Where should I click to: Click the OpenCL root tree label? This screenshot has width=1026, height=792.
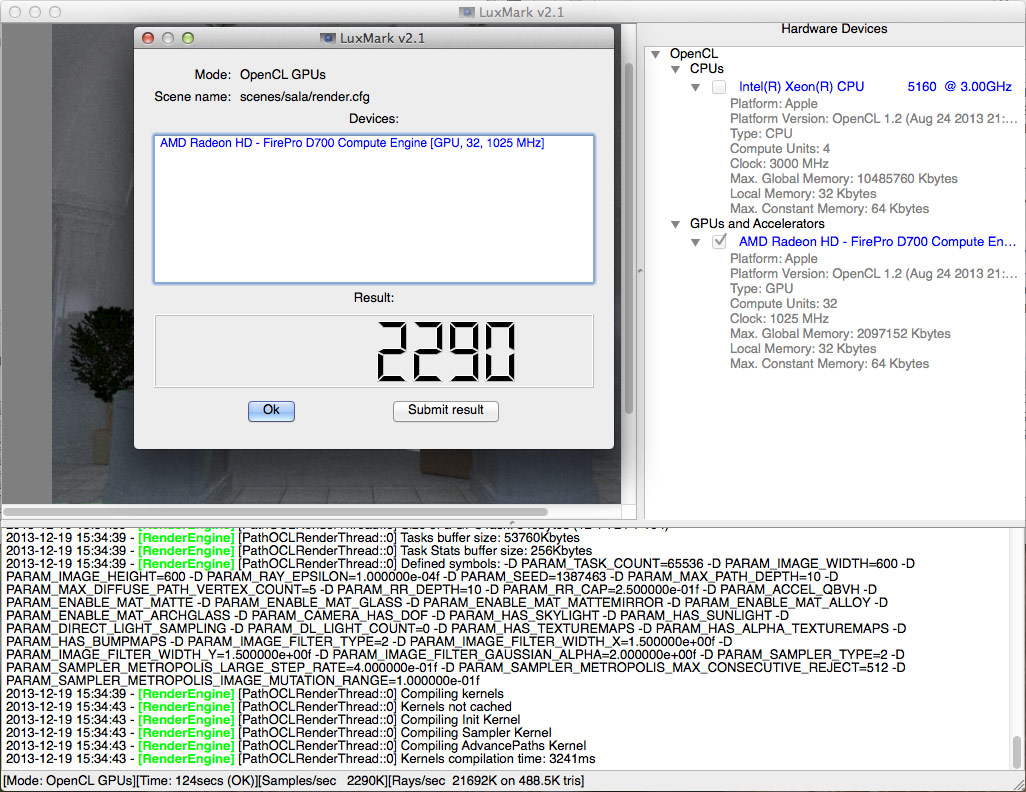click(694, 54)
